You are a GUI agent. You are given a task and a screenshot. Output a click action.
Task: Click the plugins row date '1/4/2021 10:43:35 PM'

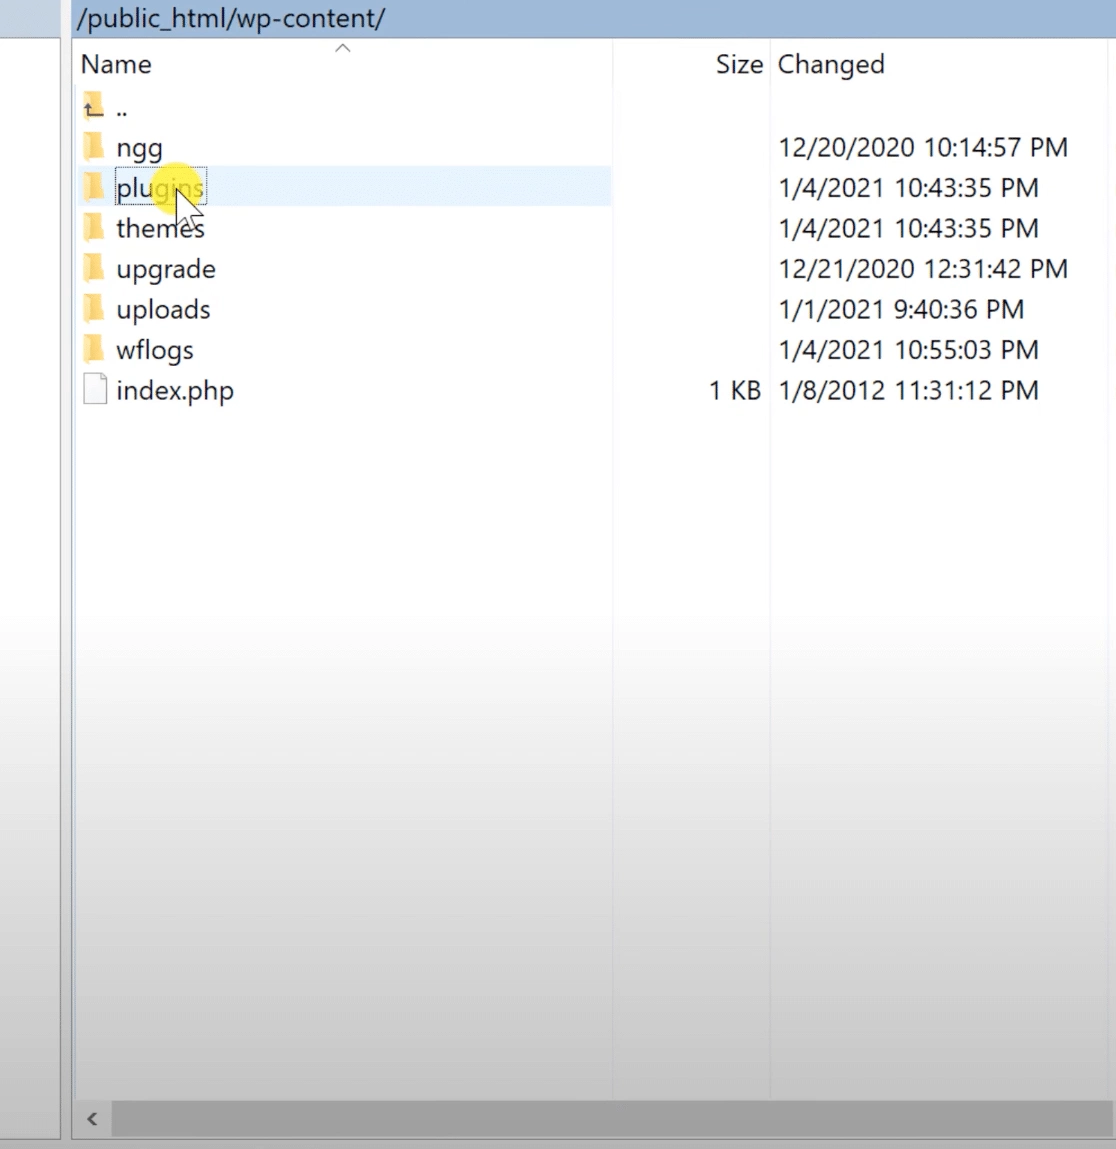click(908, 188)
